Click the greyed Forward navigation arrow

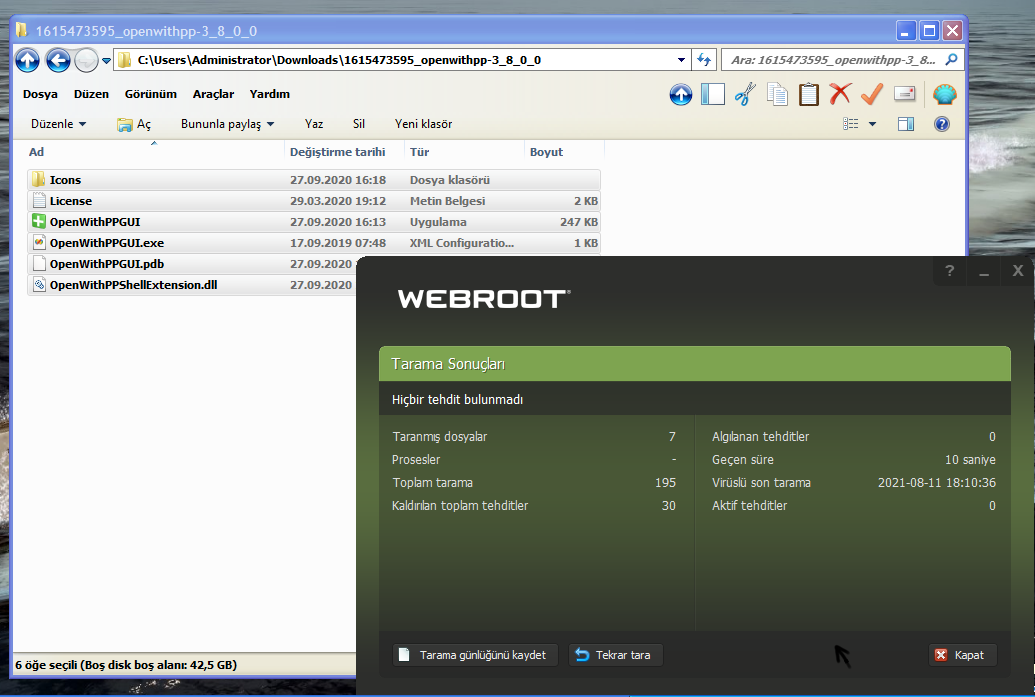[86, 61]
